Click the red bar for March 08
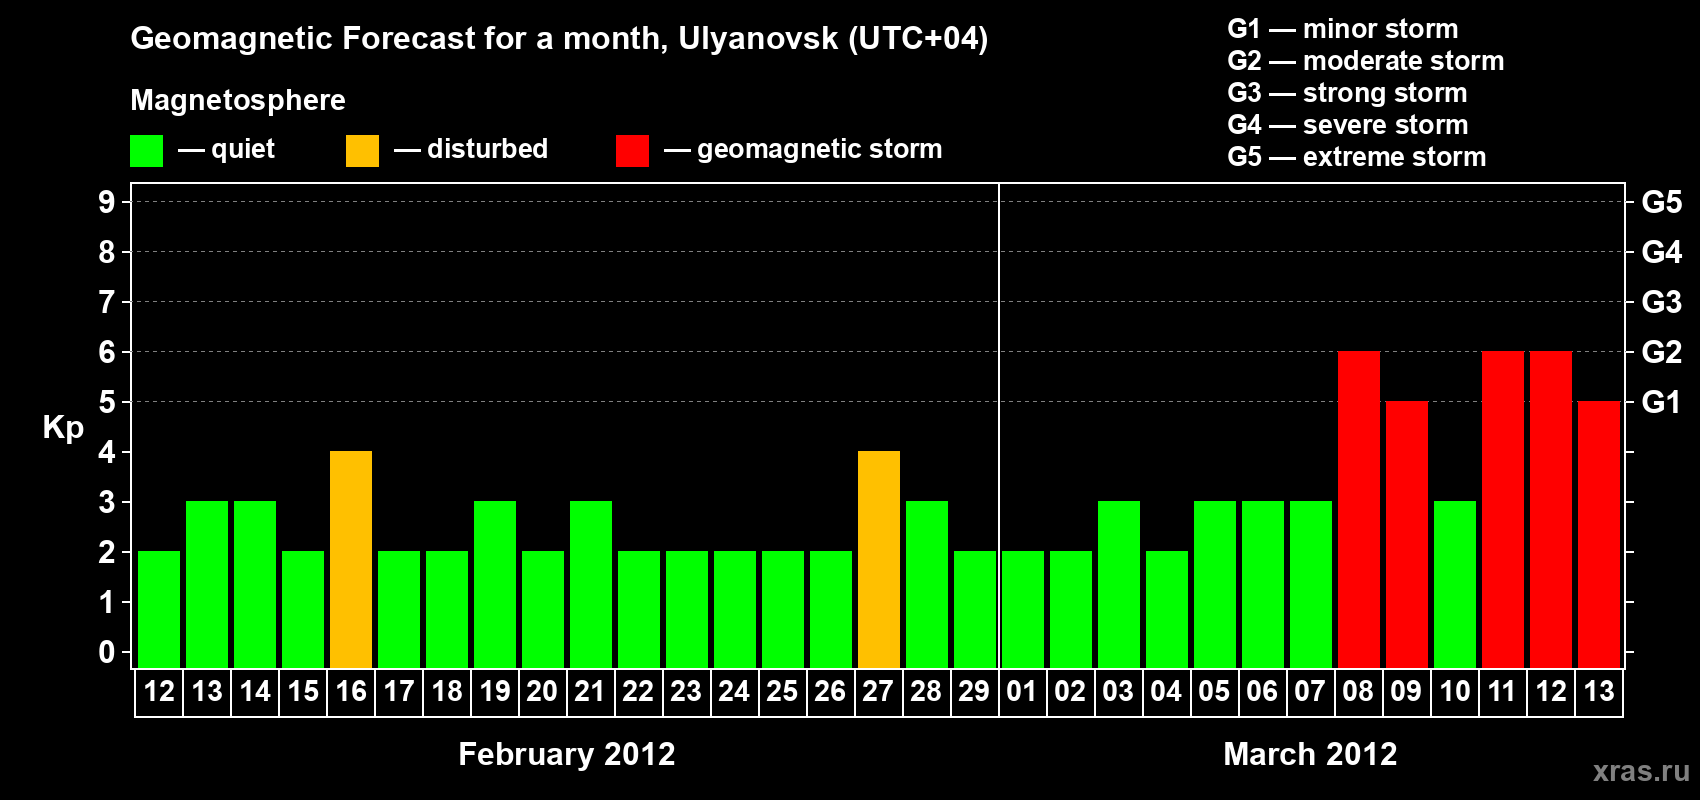This screenshot has height=800, width=1700. pos(1359,510)
